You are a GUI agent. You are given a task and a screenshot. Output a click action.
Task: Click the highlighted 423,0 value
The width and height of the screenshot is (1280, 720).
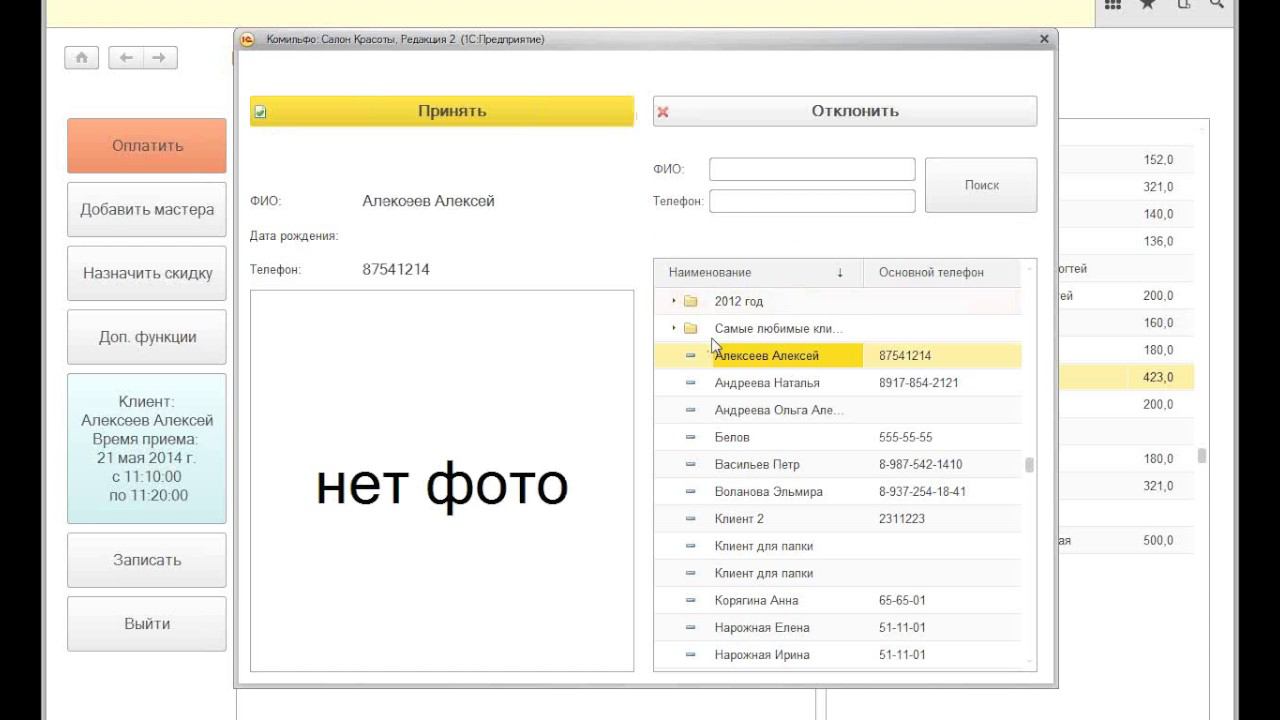pos(1158,377)
